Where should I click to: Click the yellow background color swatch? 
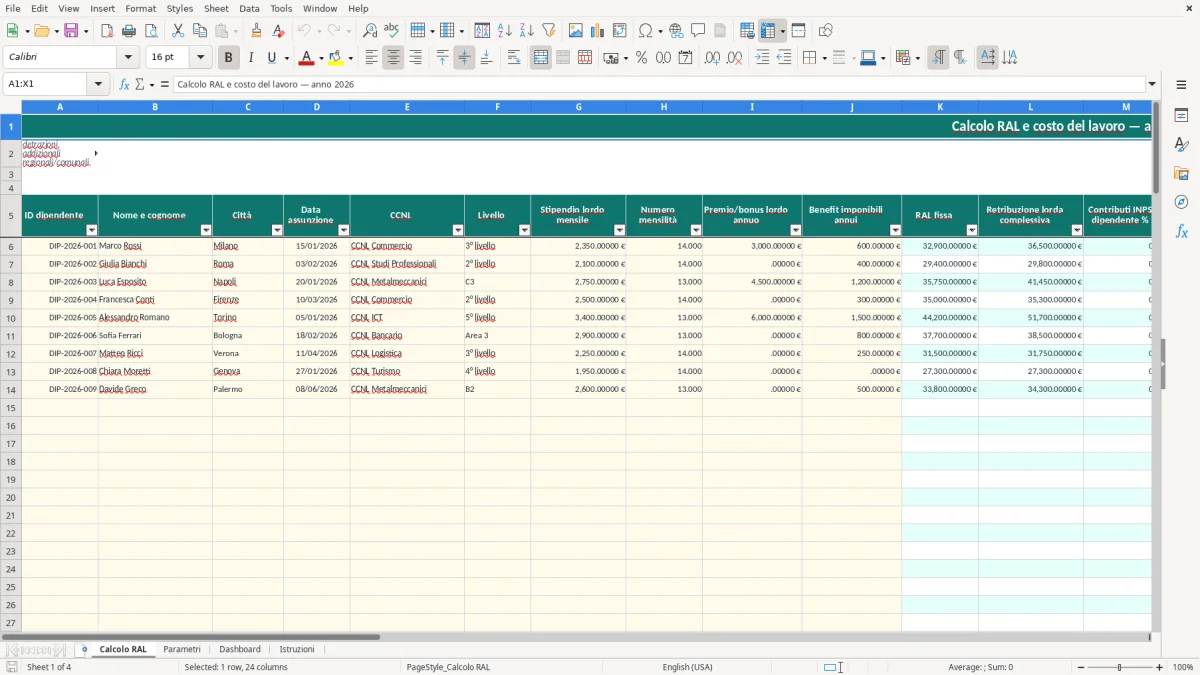pyautogui.click(x=336, y=58)
